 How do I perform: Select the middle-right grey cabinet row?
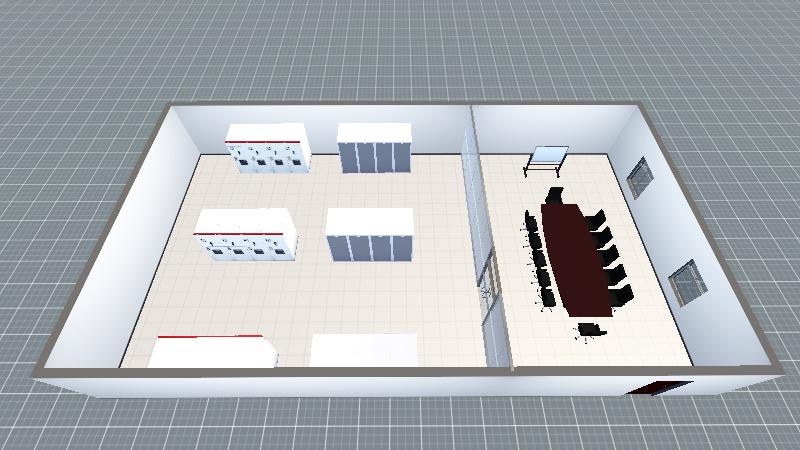(x=370, y=237)
